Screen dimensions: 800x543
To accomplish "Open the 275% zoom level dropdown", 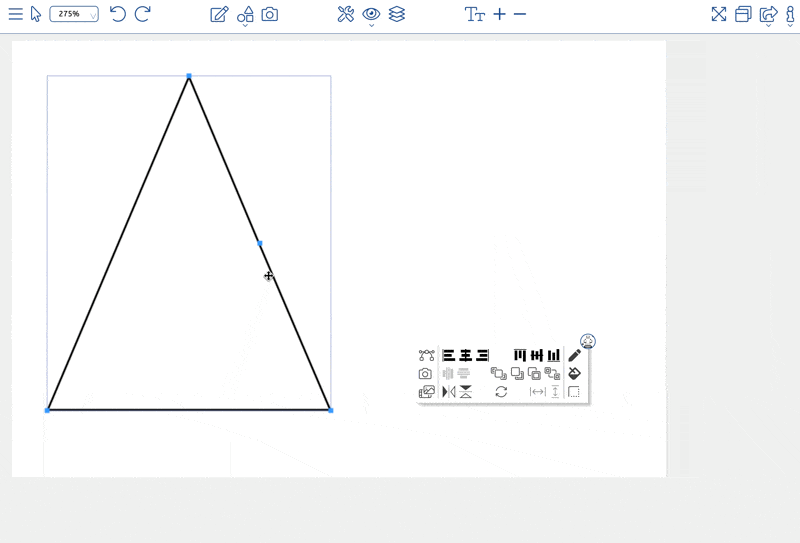I will click(x=74, y=14).
